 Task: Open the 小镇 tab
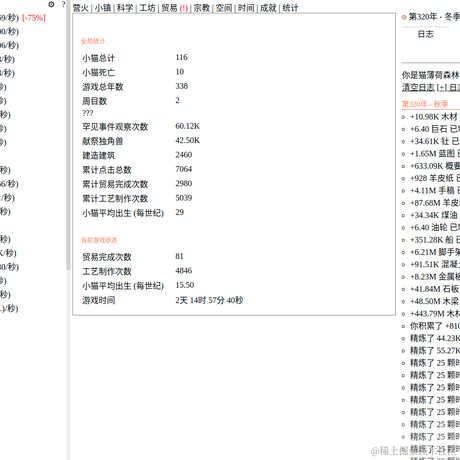click(103, 8)
